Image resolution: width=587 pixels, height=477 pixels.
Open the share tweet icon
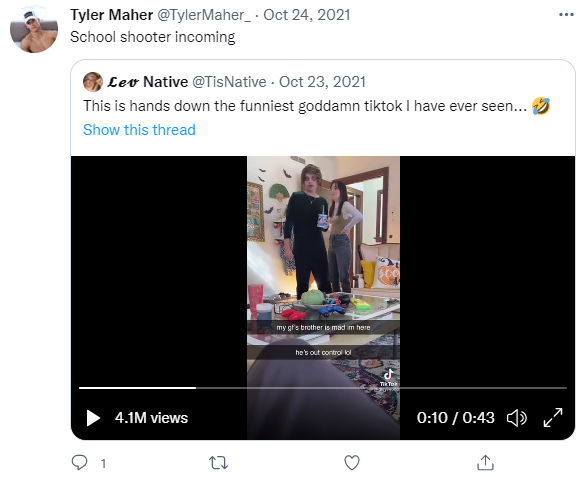point(486,462)
